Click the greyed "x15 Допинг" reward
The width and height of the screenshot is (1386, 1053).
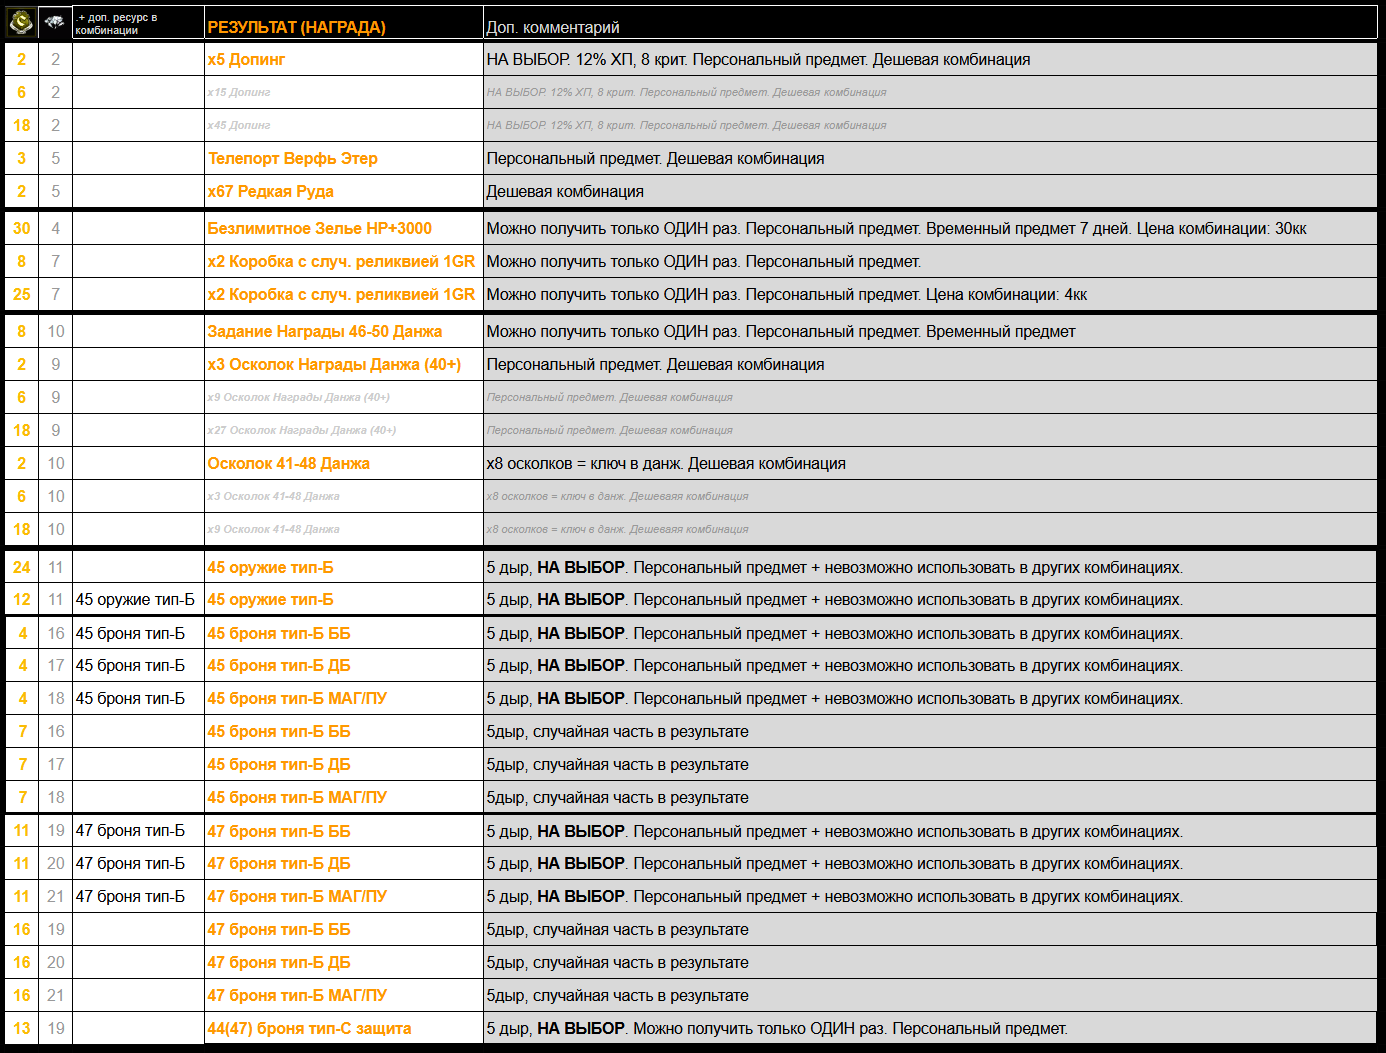pyautogui.click(x=239, y=92)
